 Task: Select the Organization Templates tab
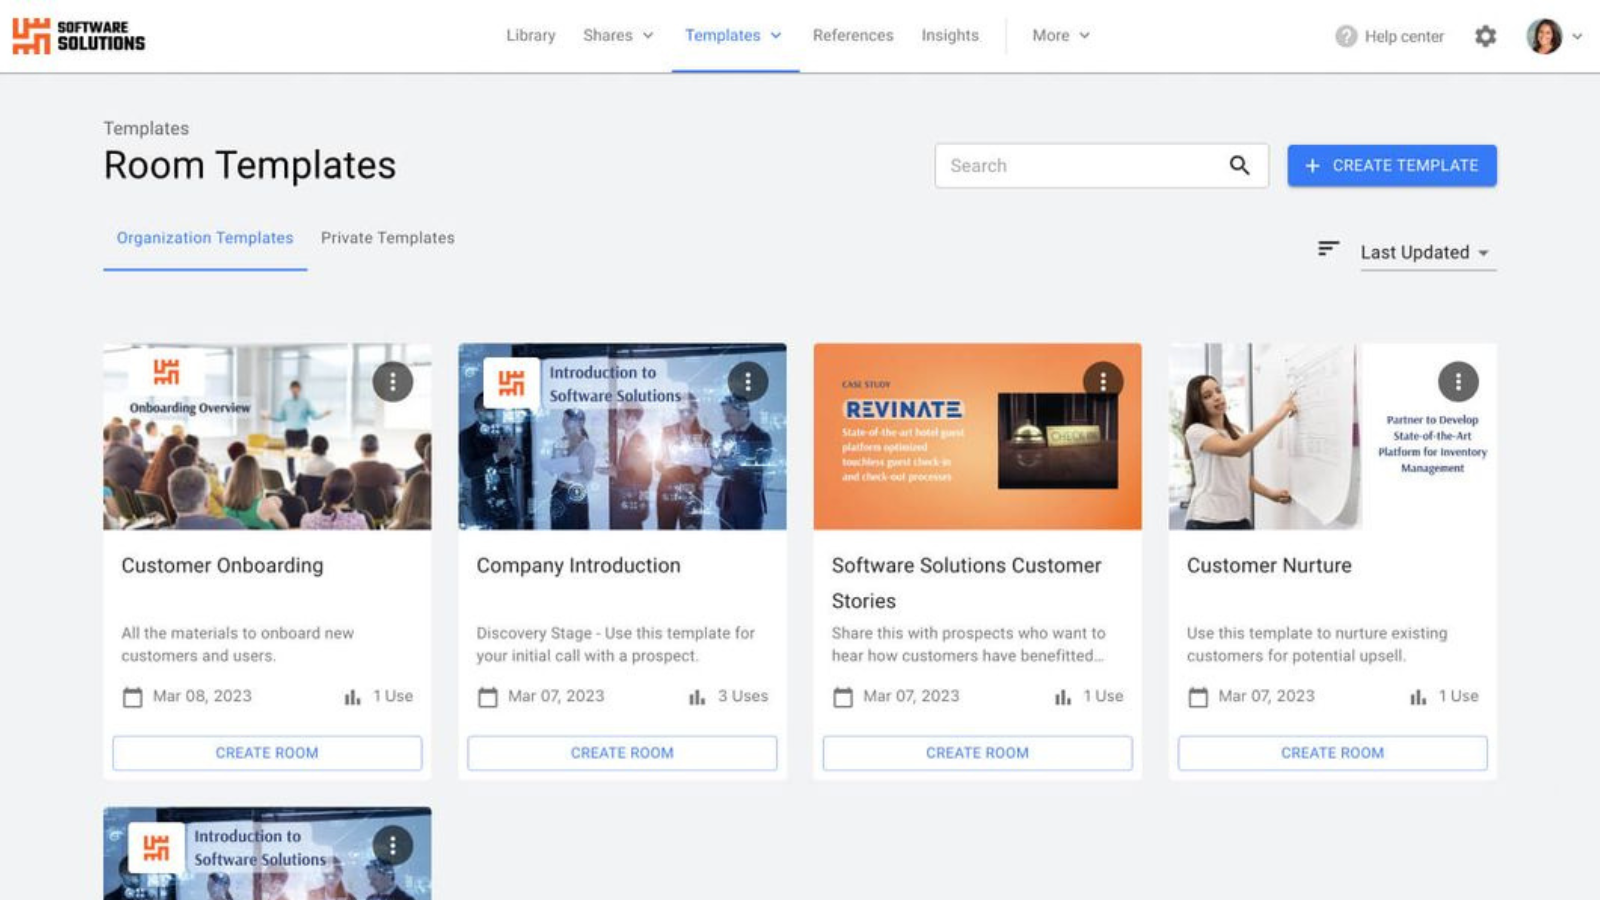(204, 238)
